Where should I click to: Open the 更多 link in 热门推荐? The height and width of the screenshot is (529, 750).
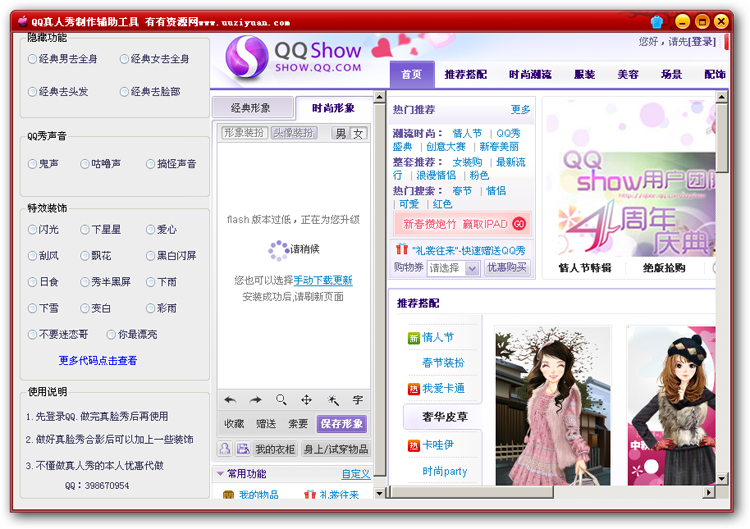(520, 110)
